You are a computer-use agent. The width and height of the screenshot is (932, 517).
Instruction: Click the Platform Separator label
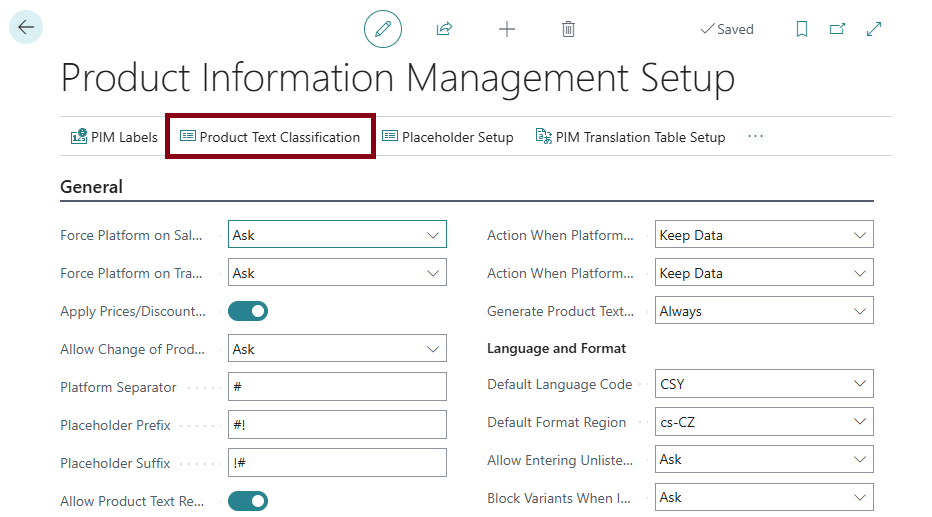(x=118, y=387)
